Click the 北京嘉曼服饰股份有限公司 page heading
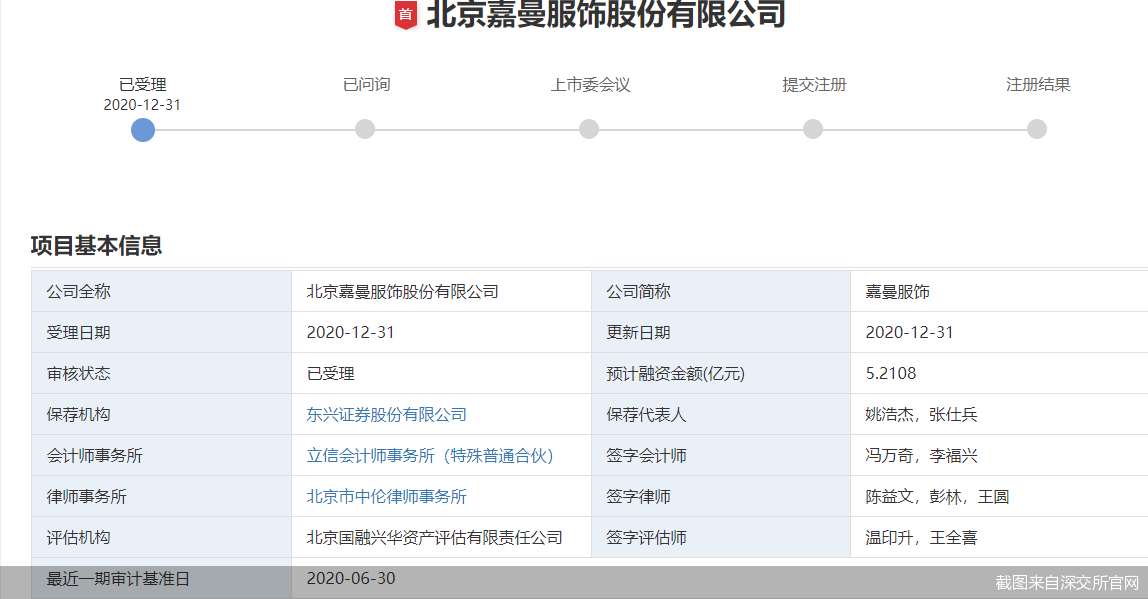 point(605,14)
